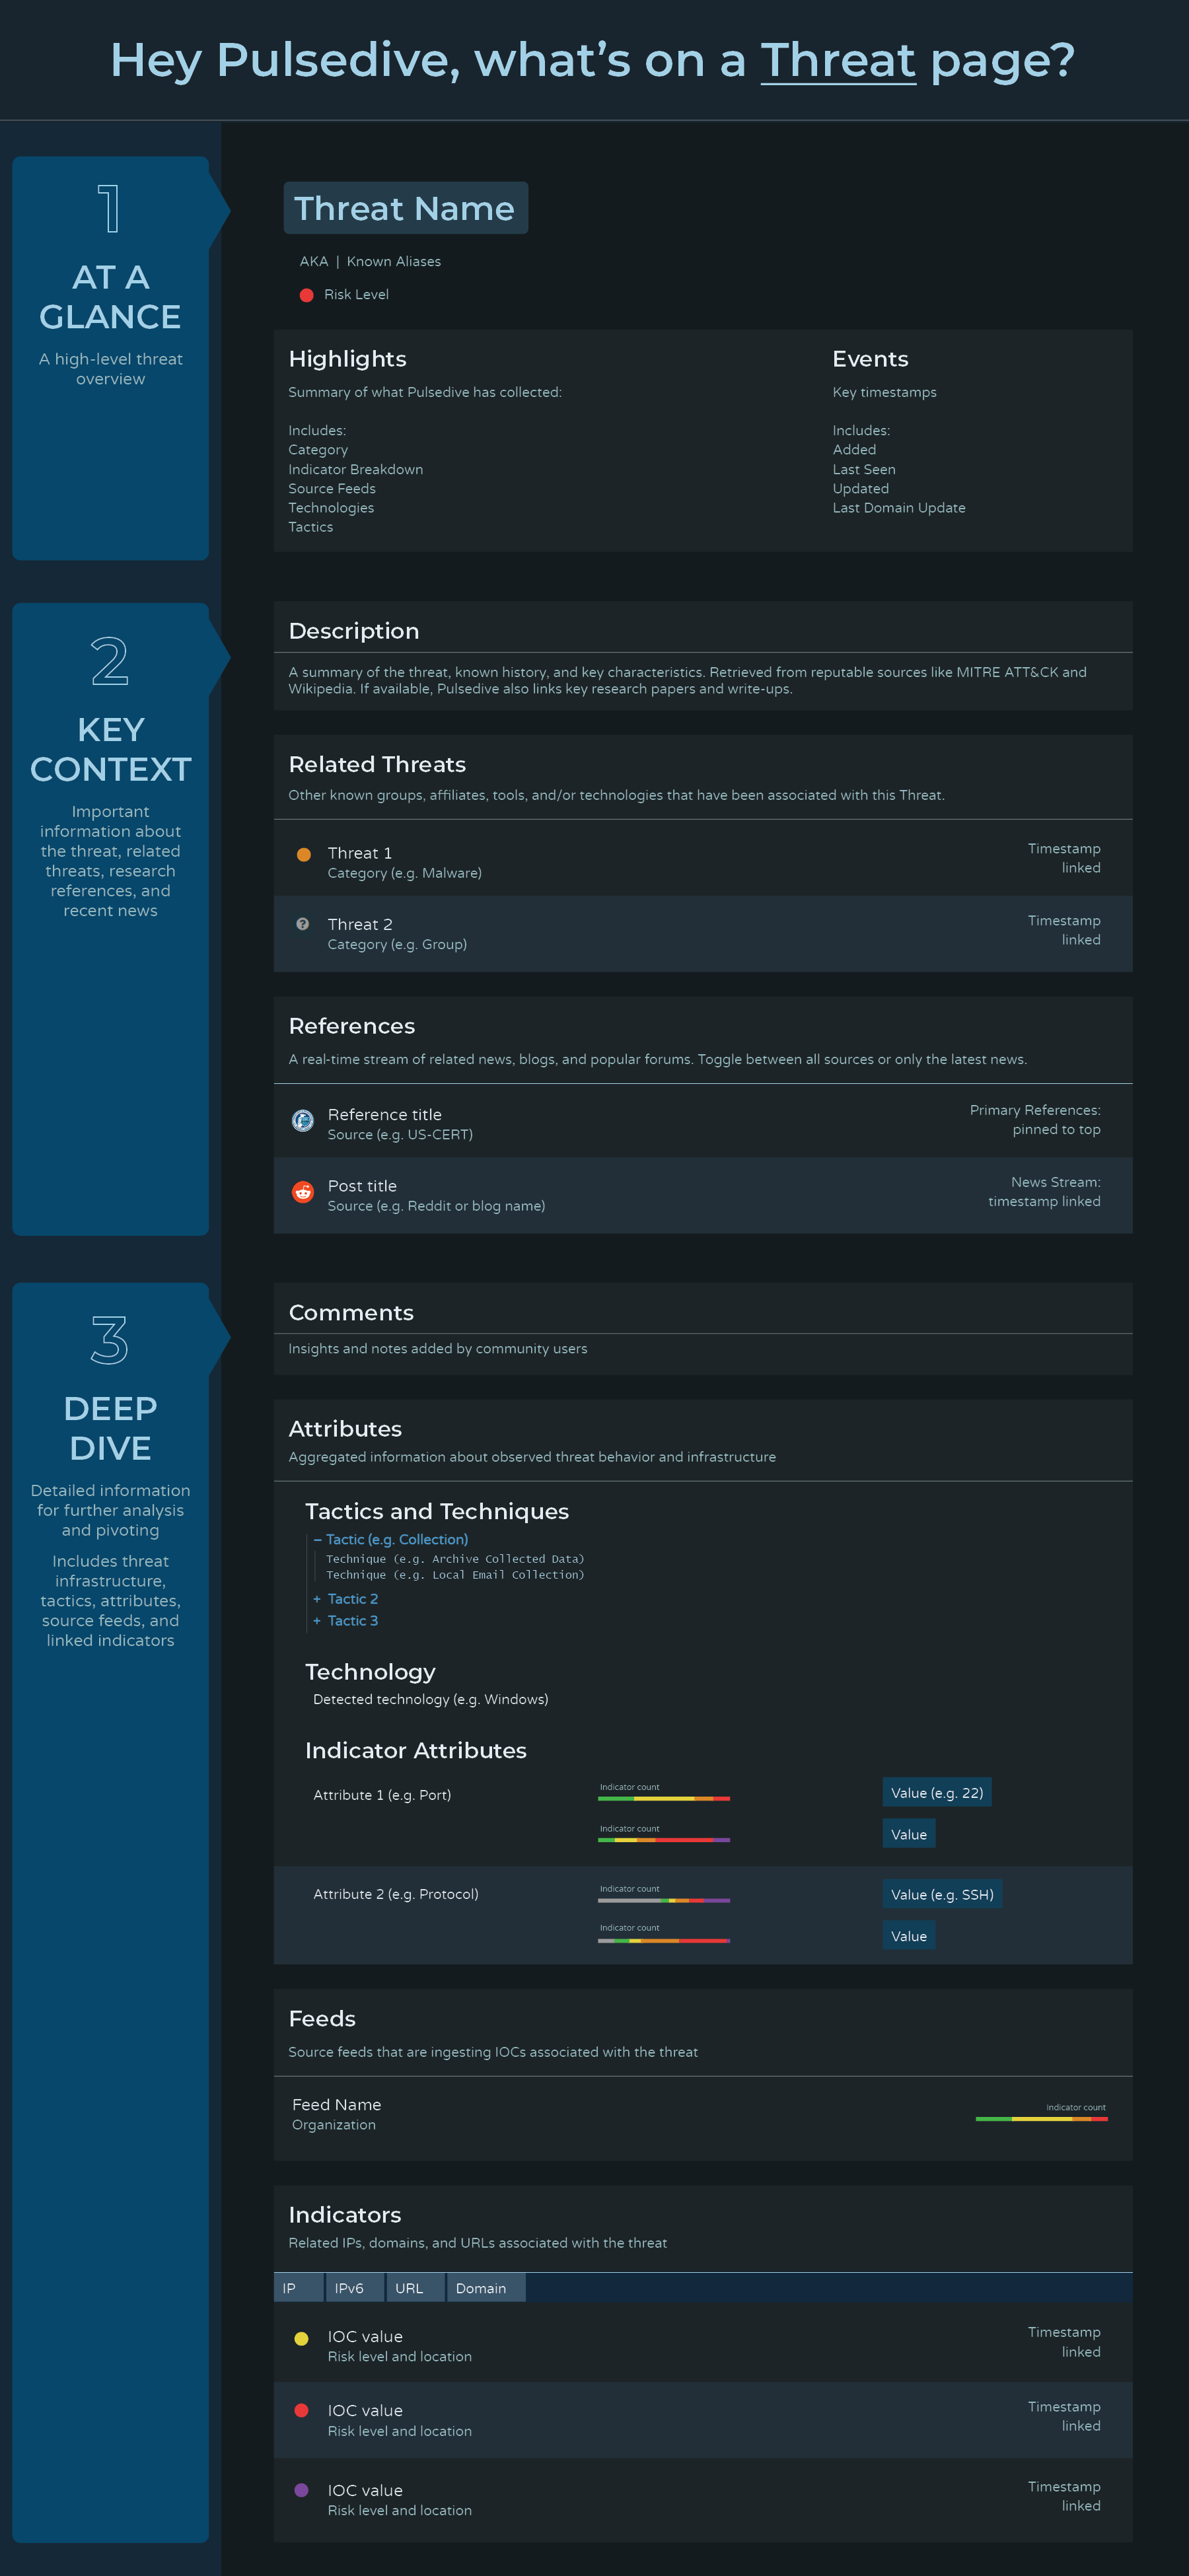Click the Timestamp linked text for Threat 1
Screen dimensions: 1189x2576
click(1064, 859)
